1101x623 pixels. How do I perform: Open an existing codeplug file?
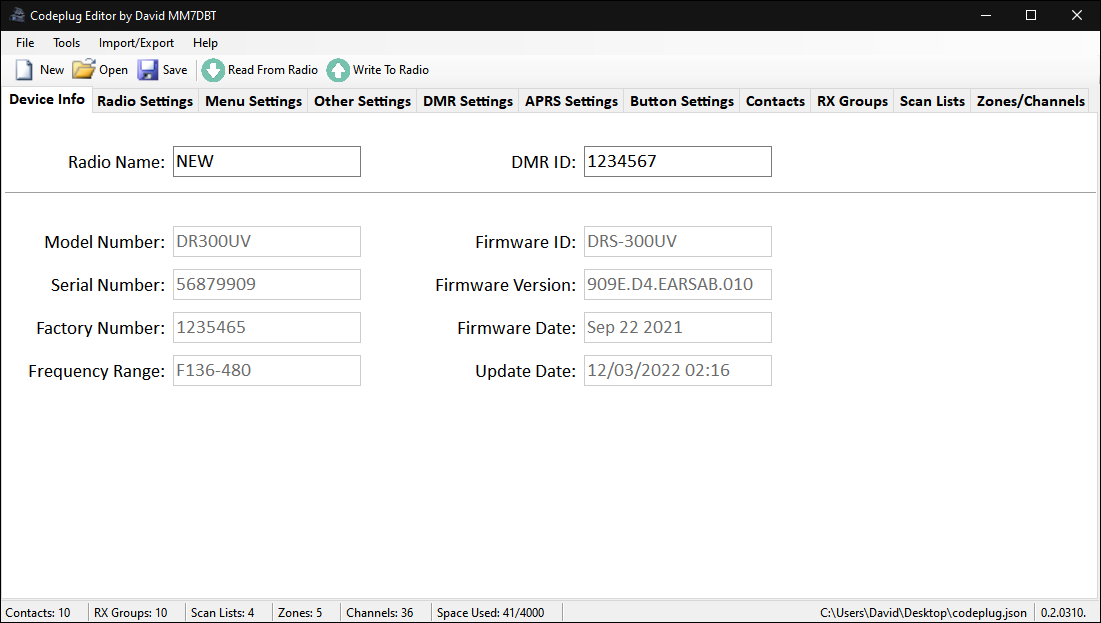(x=99, y=69)
